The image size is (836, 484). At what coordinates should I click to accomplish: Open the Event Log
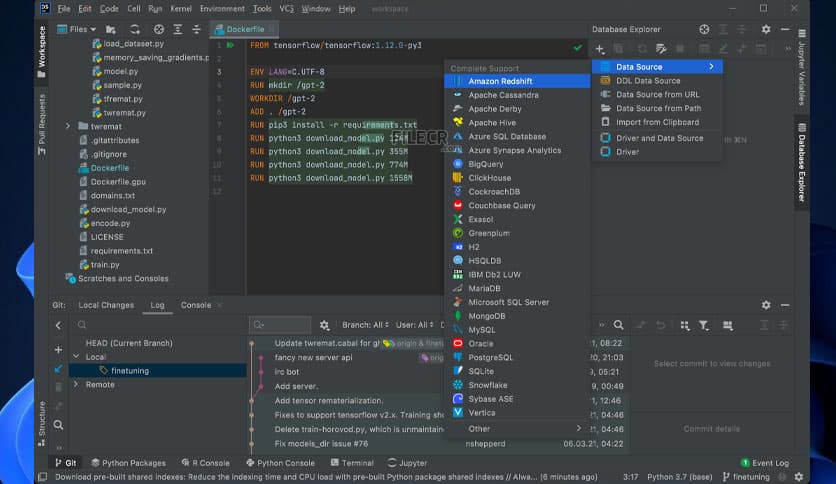pos(765,463)
